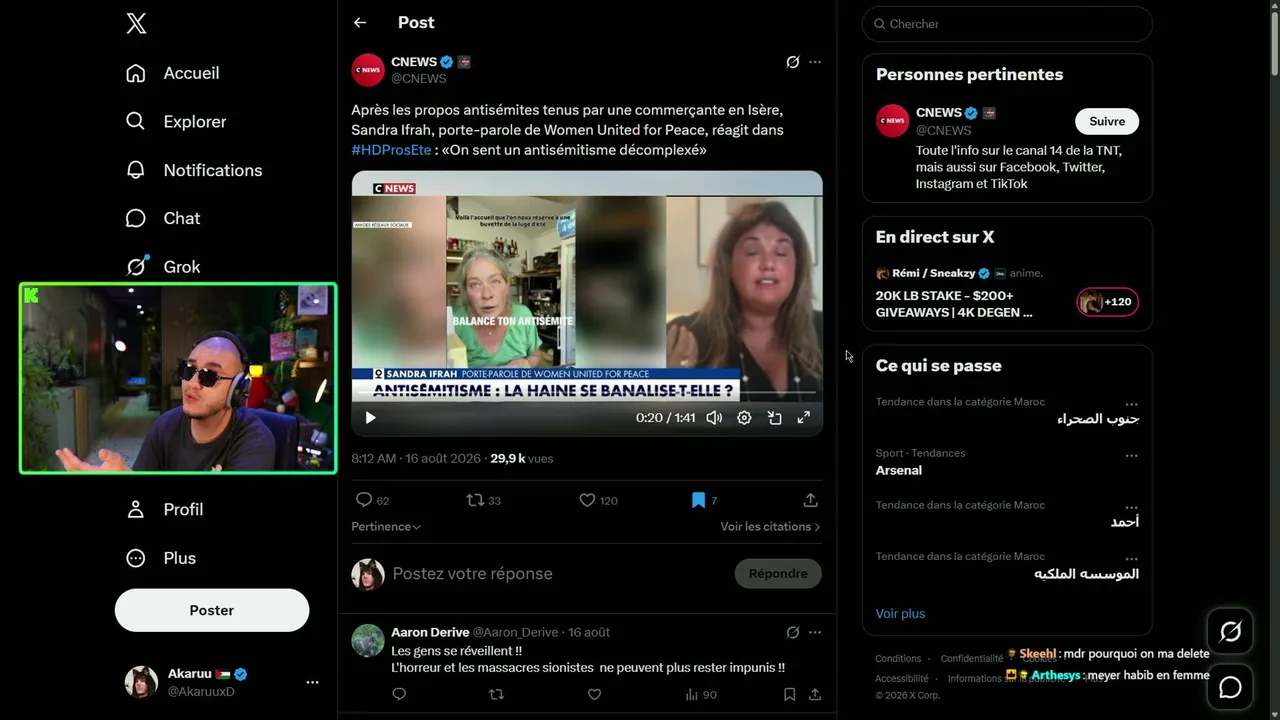Open the 20K LB STAKE live stream
Screen dimensions: 1280x720
(x=954, y=304)
